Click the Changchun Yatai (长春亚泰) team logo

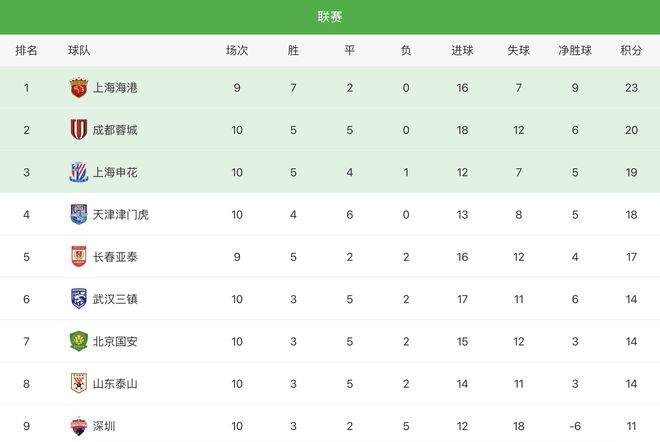coord(78,256)
